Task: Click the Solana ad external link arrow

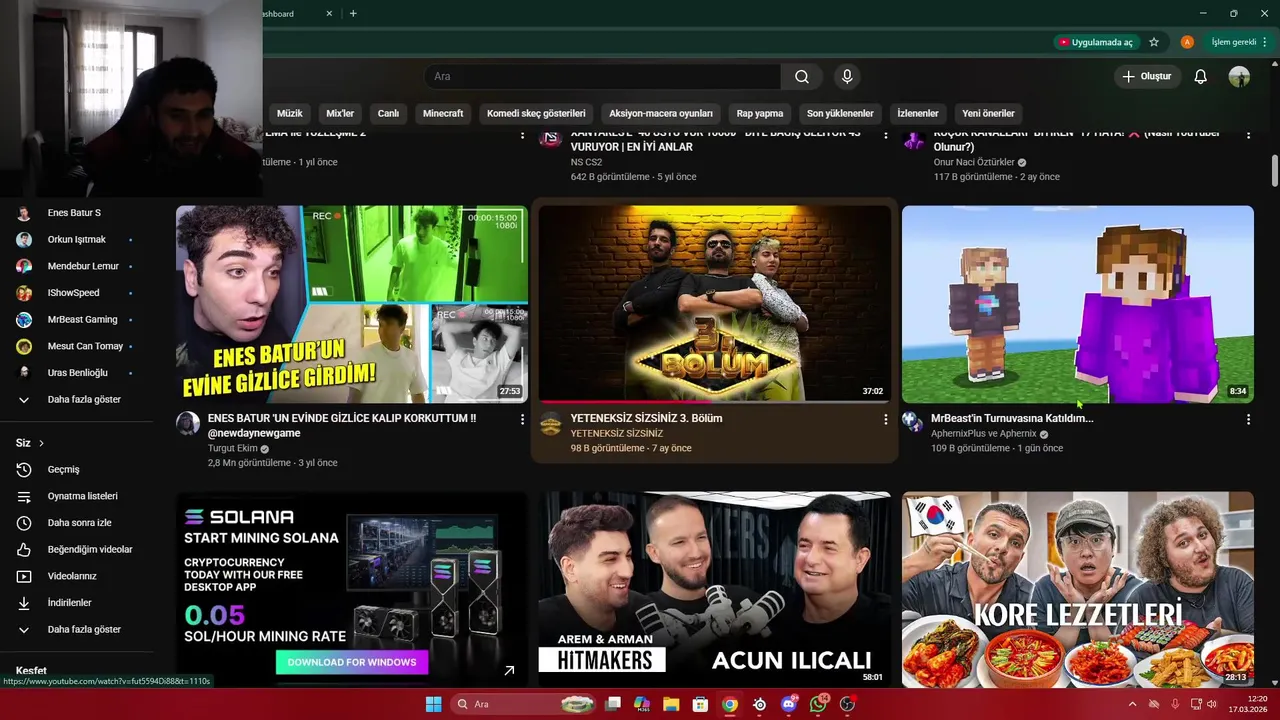Action: (509, 671)
